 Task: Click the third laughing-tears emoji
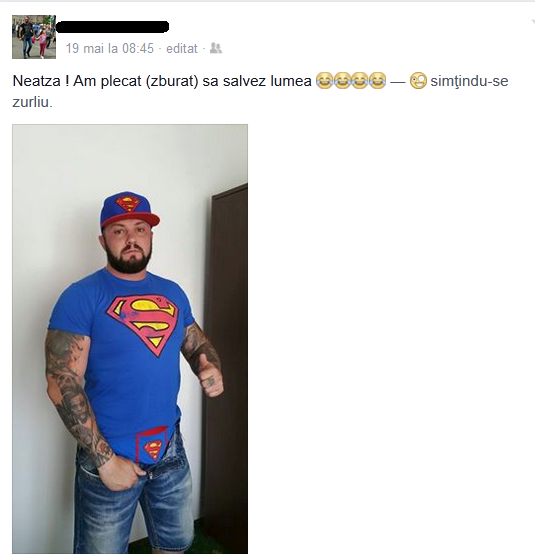359,80
